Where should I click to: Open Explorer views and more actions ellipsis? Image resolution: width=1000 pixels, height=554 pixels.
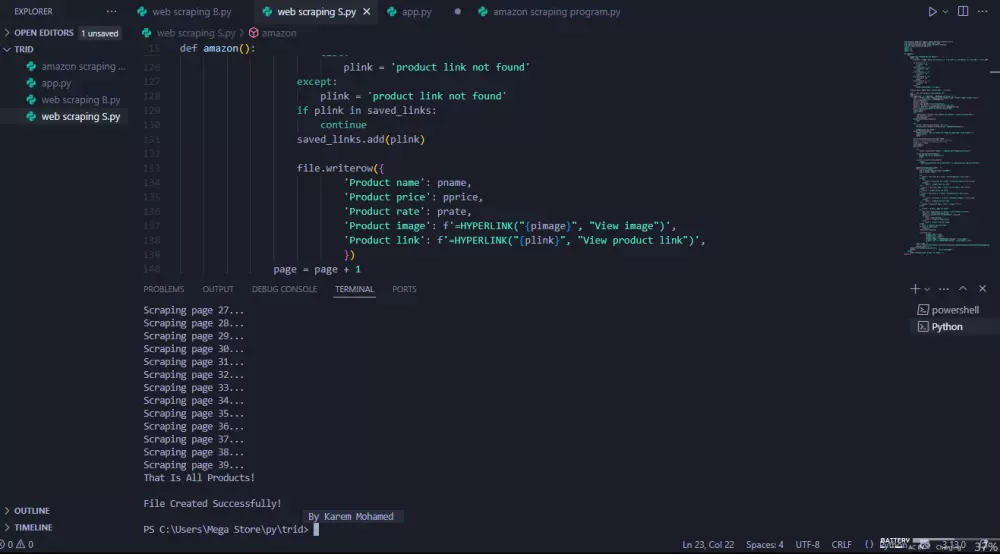(x=112, y=11)
